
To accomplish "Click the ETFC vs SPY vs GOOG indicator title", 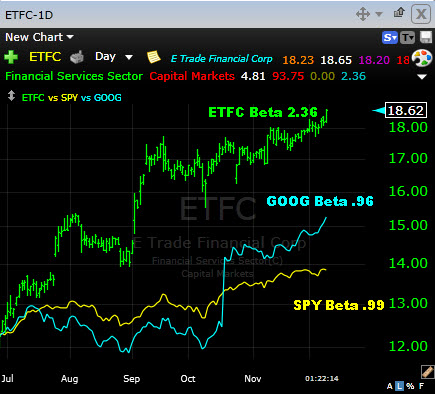I will 72,98.
